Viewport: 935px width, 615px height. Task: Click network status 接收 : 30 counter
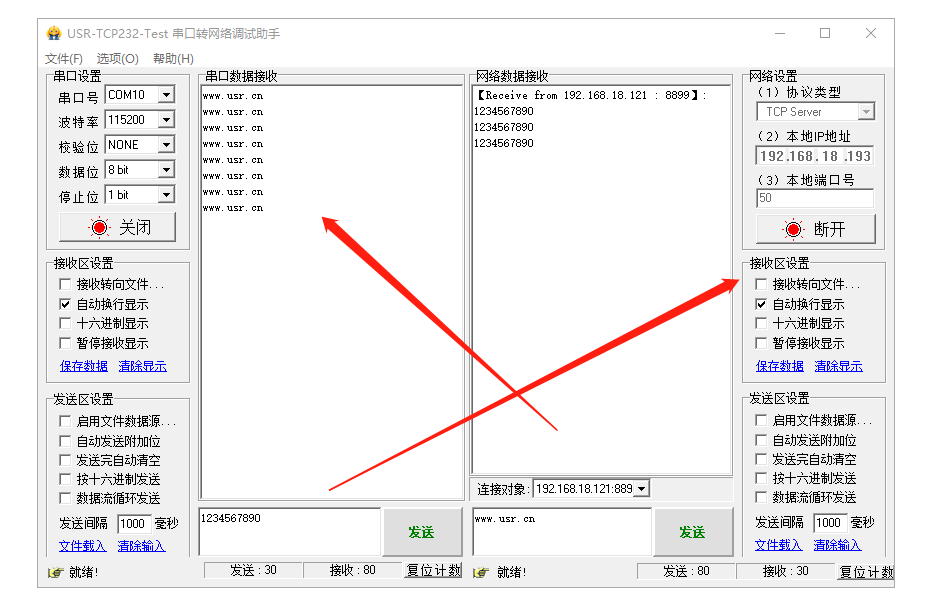[786, 571]
